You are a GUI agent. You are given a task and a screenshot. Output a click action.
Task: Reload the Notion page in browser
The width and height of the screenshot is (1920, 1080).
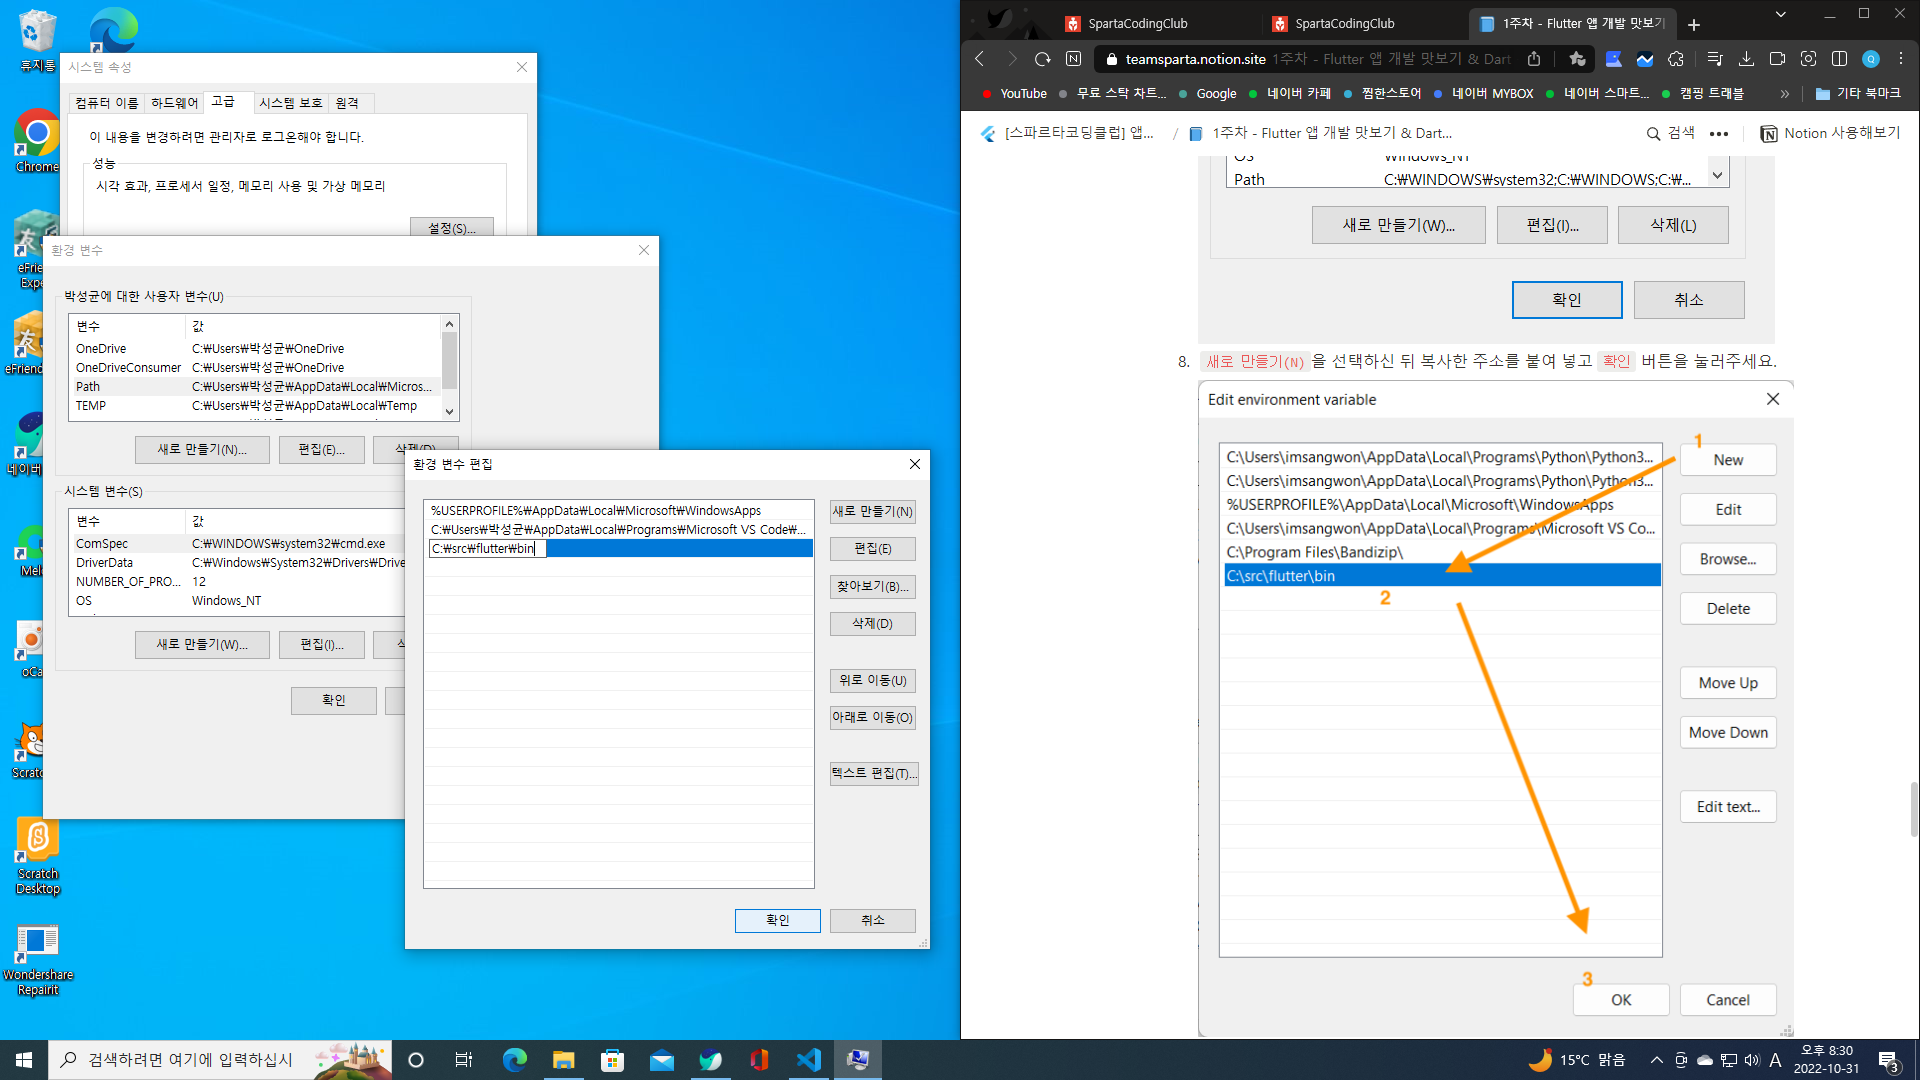[x=1042, y=59]
